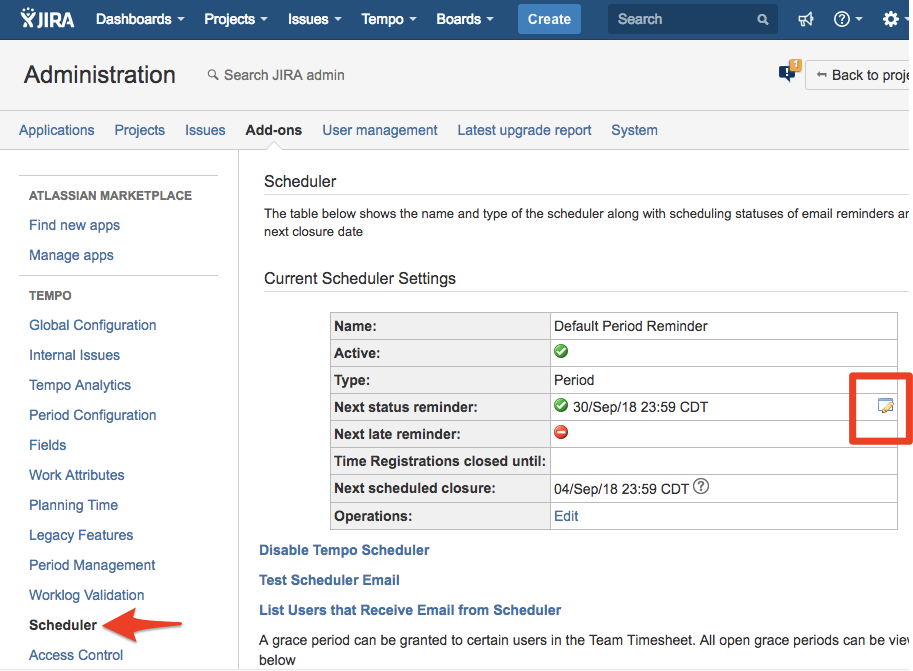Click the magnifier icon in Search JIRA admin
The width and height of the screenshot is (913, 671).
213,75
